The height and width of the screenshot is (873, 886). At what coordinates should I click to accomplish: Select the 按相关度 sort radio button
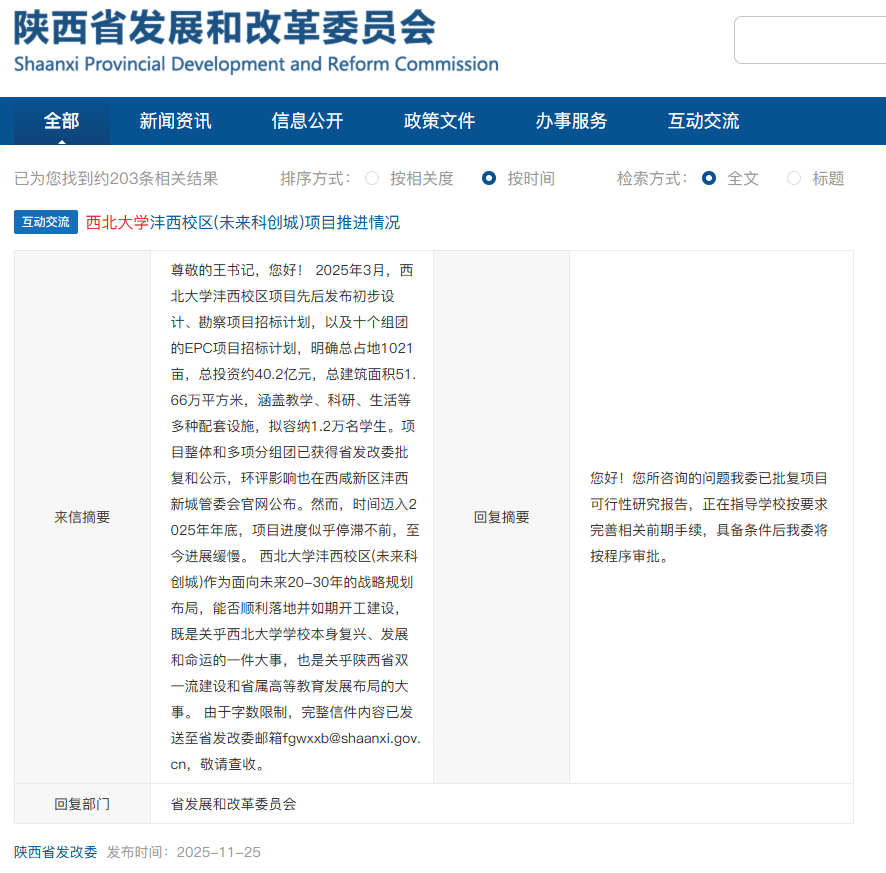(x=371, y=177)
